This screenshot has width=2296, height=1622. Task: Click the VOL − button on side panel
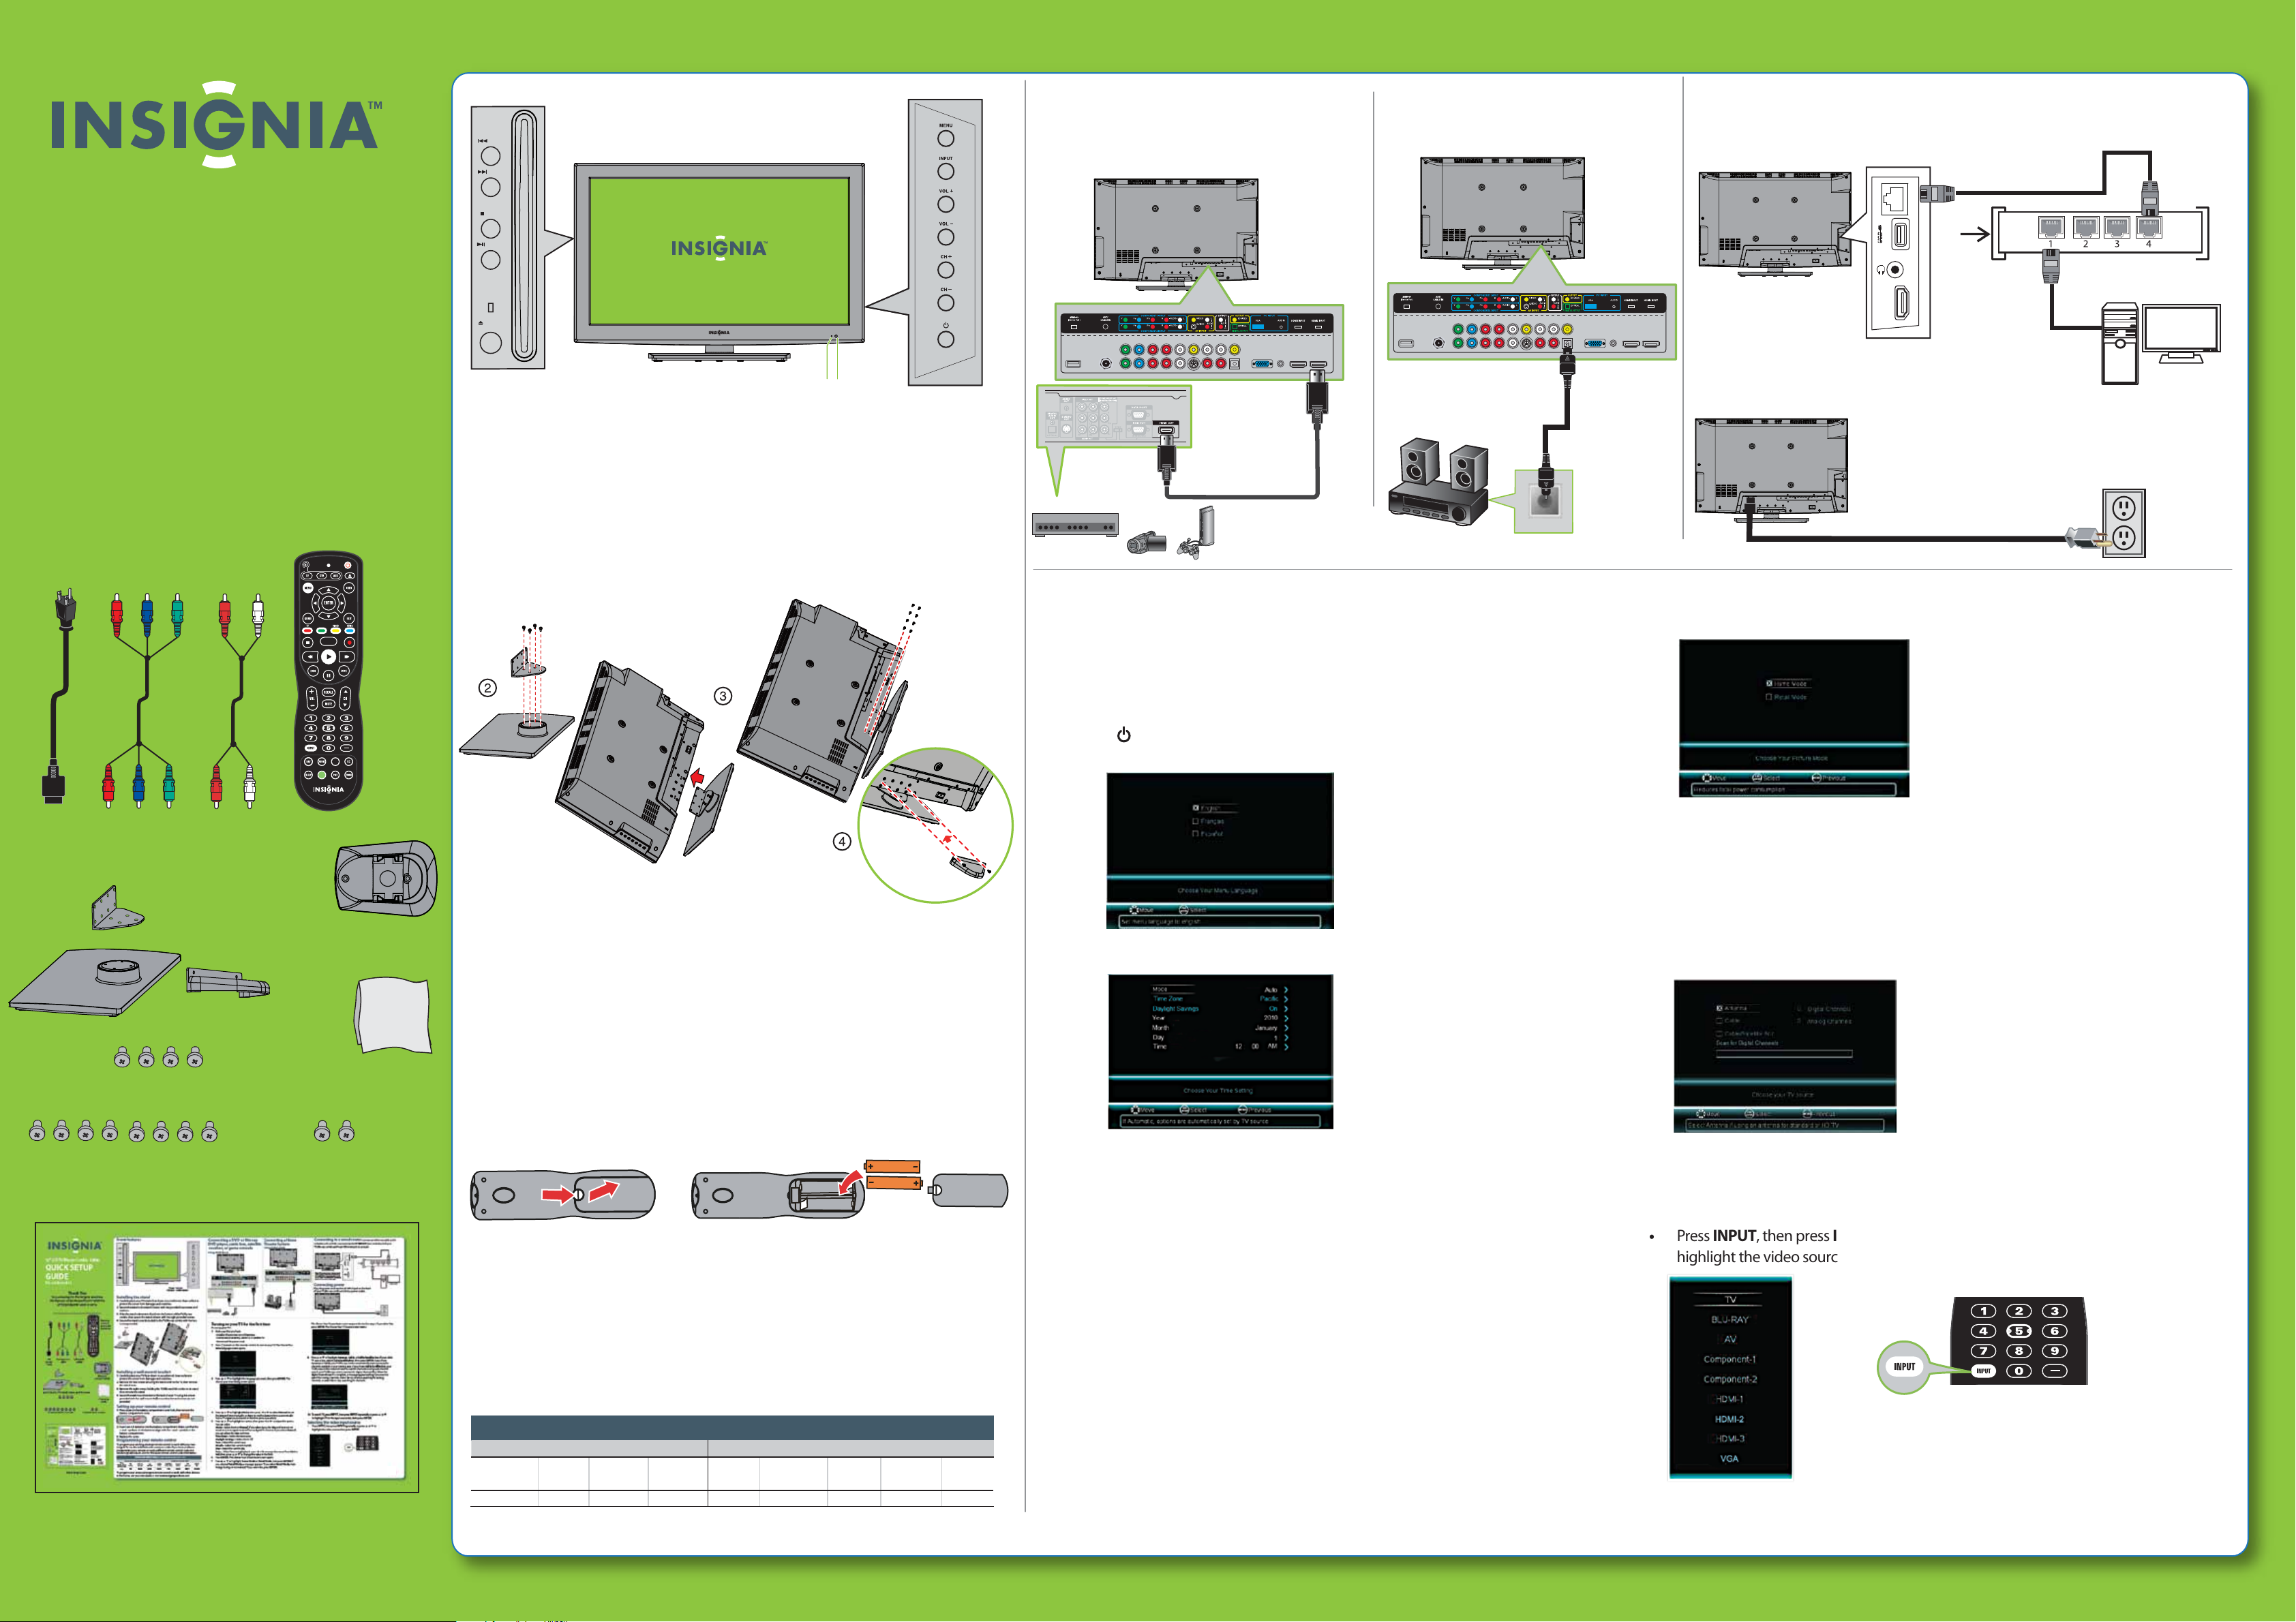point(945,237)
